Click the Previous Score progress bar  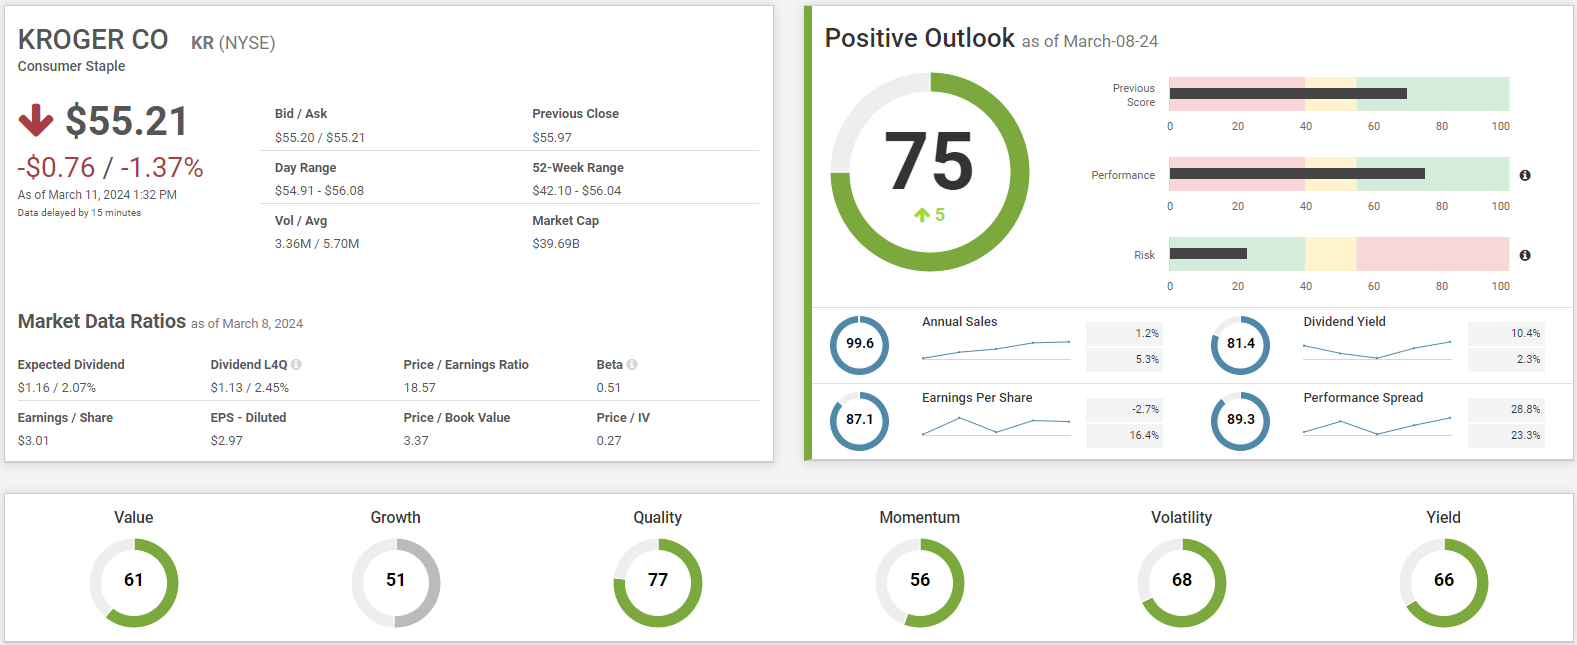(1339, 94)
